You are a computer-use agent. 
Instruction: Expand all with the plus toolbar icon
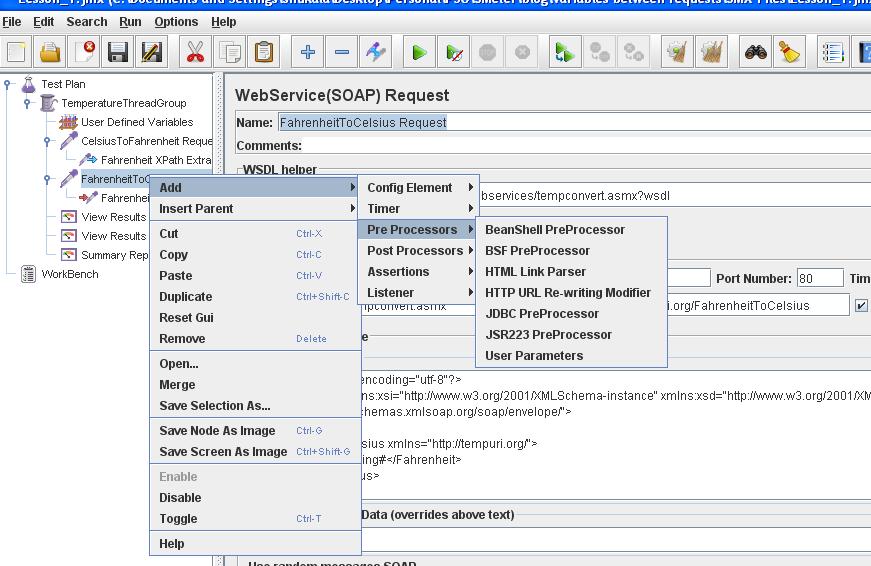pyautogui.click(x=307, y=52)
